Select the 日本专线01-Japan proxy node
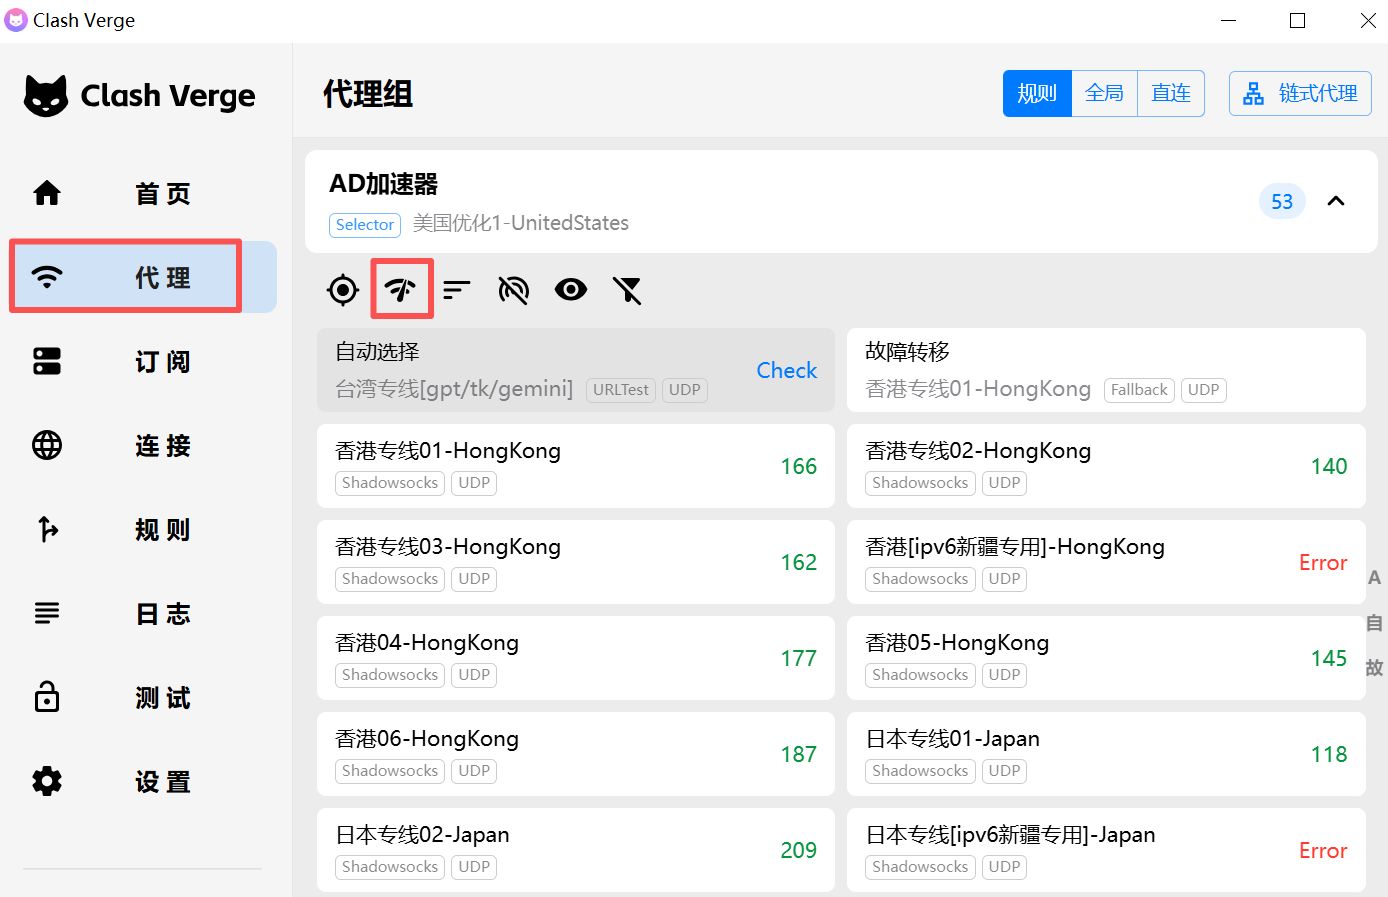The image size is (1388, 897). click(x=1105, y=754)
